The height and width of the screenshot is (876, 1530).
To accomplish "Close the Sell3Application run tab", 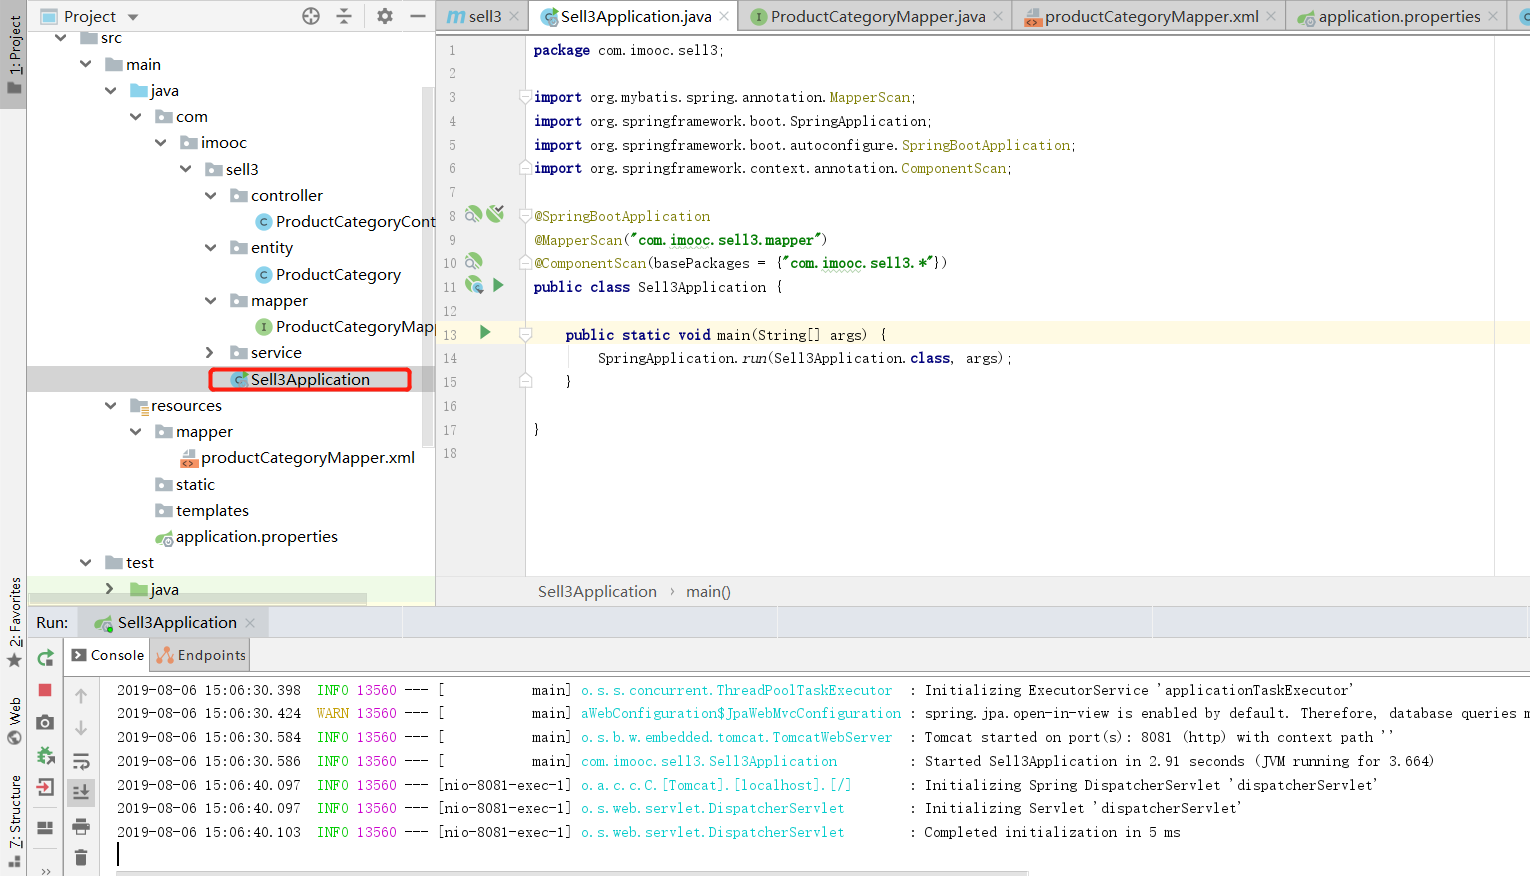I will click(x=250, y=623).
